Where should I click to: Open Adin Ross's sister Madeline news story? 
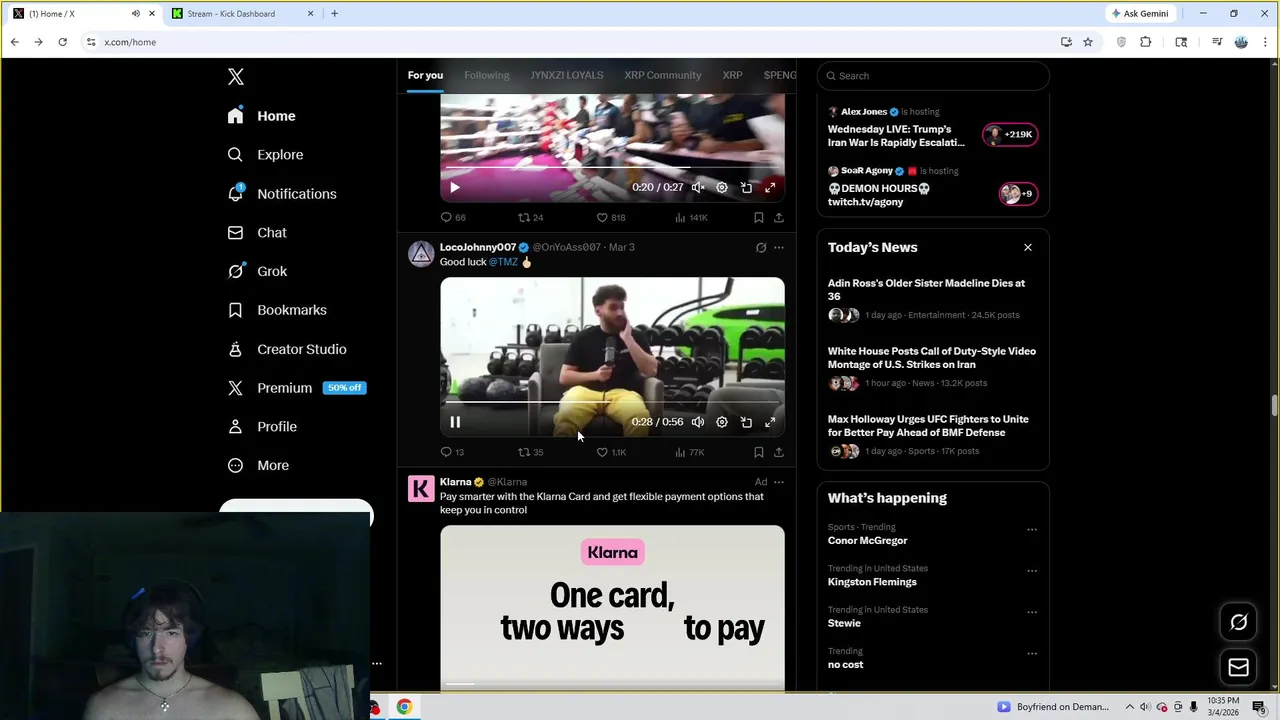pyautogui.click(x=926, y=290)
